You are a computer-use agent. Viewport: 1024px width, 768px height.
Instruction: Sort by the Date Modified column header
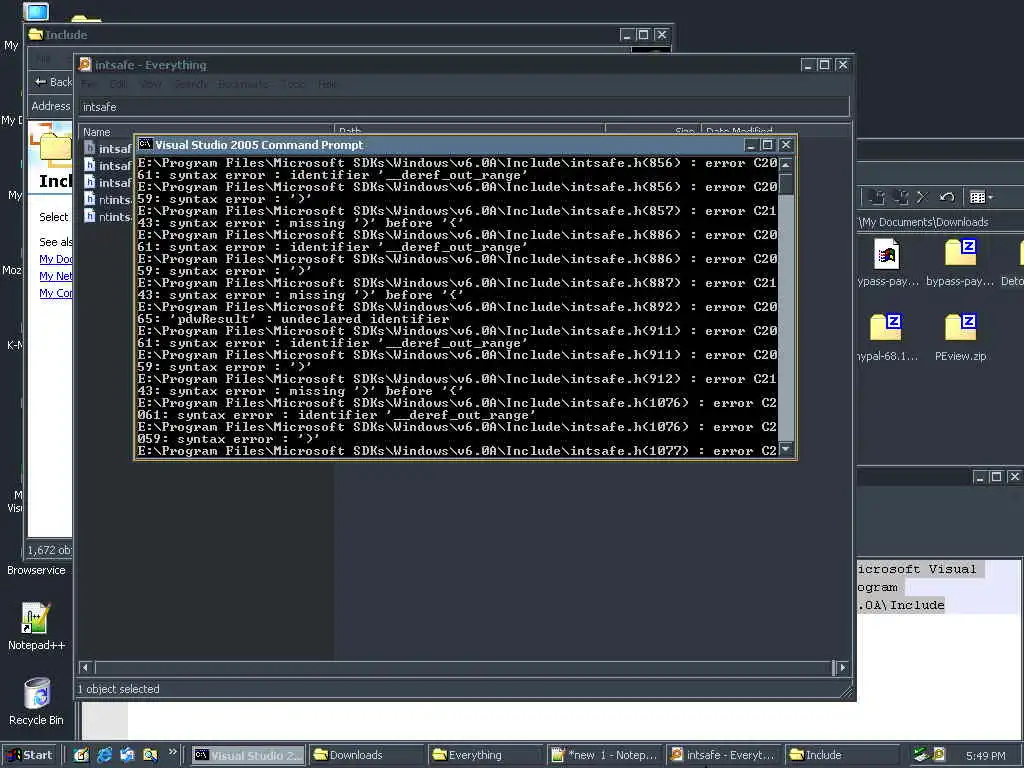coord(776,131)
